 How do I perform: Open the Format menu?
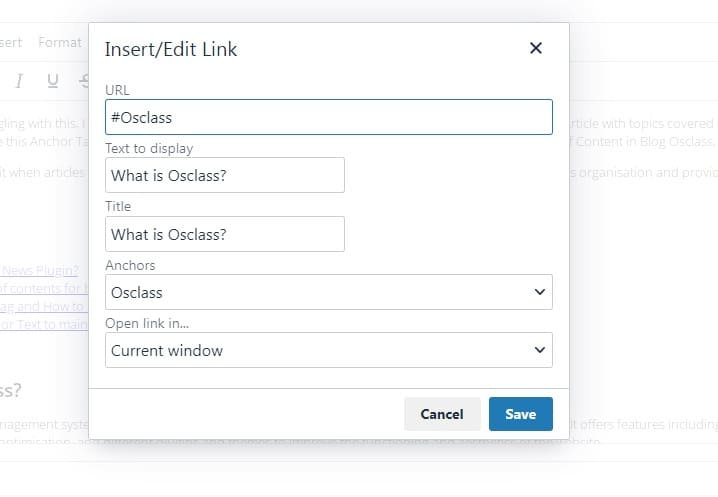60,42
